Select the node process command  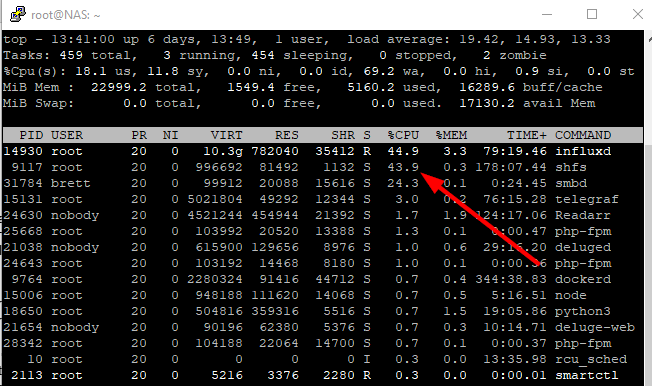(x=571, y=295)
